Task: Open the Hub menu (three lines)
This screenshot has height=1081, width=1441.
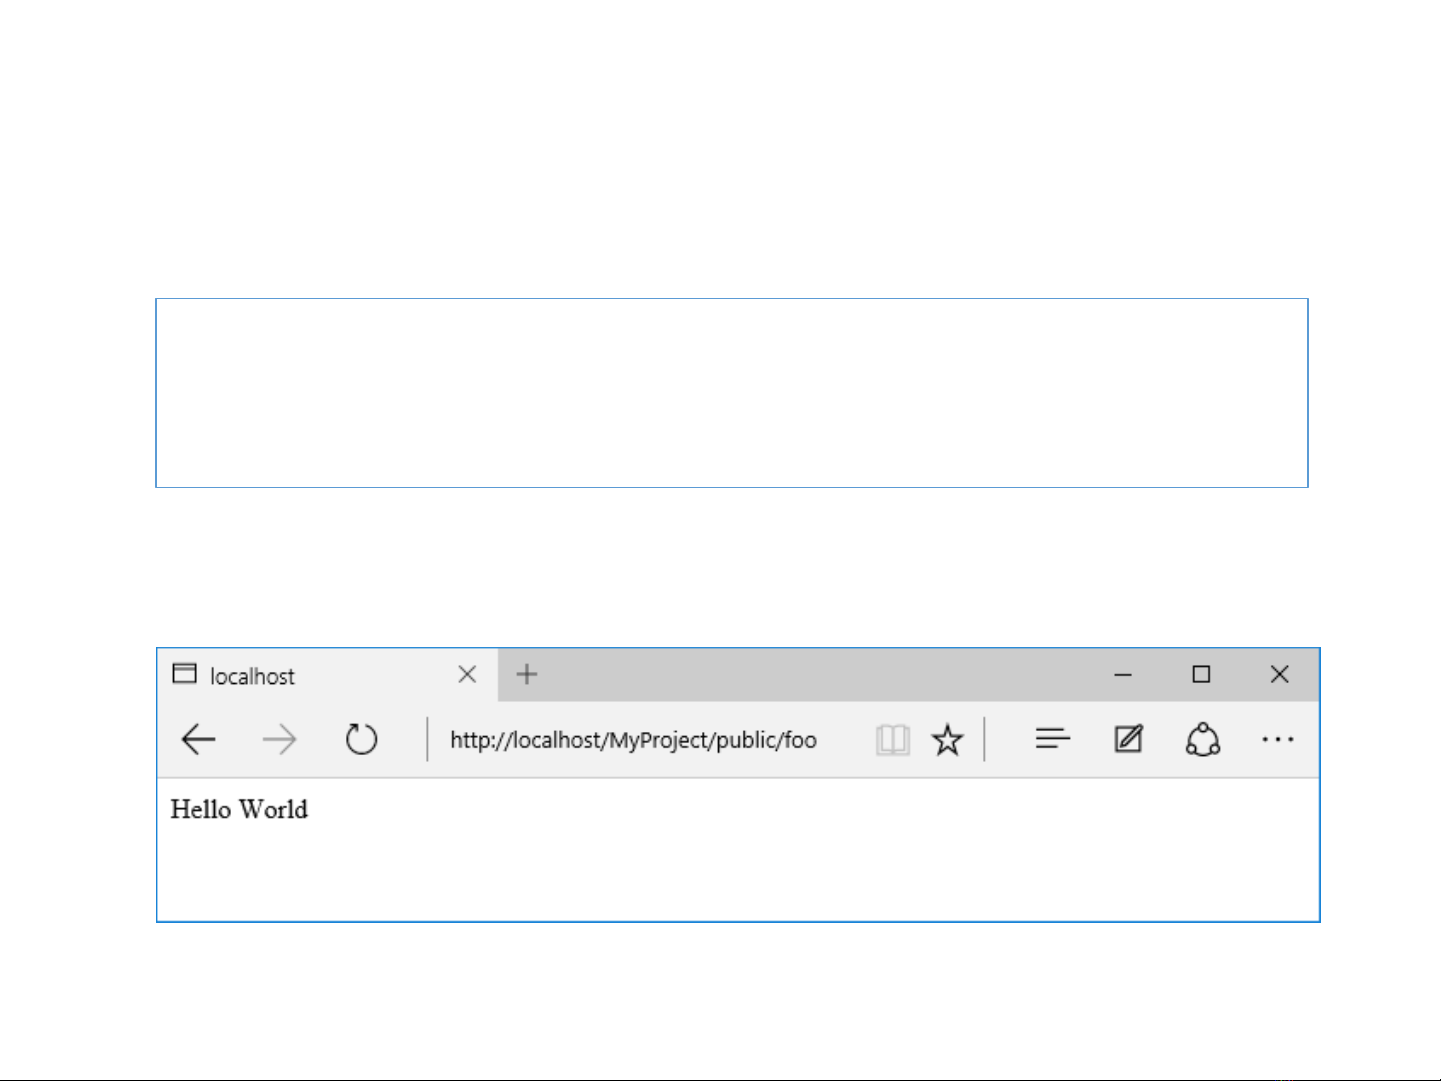Action: click(1052, 739)
